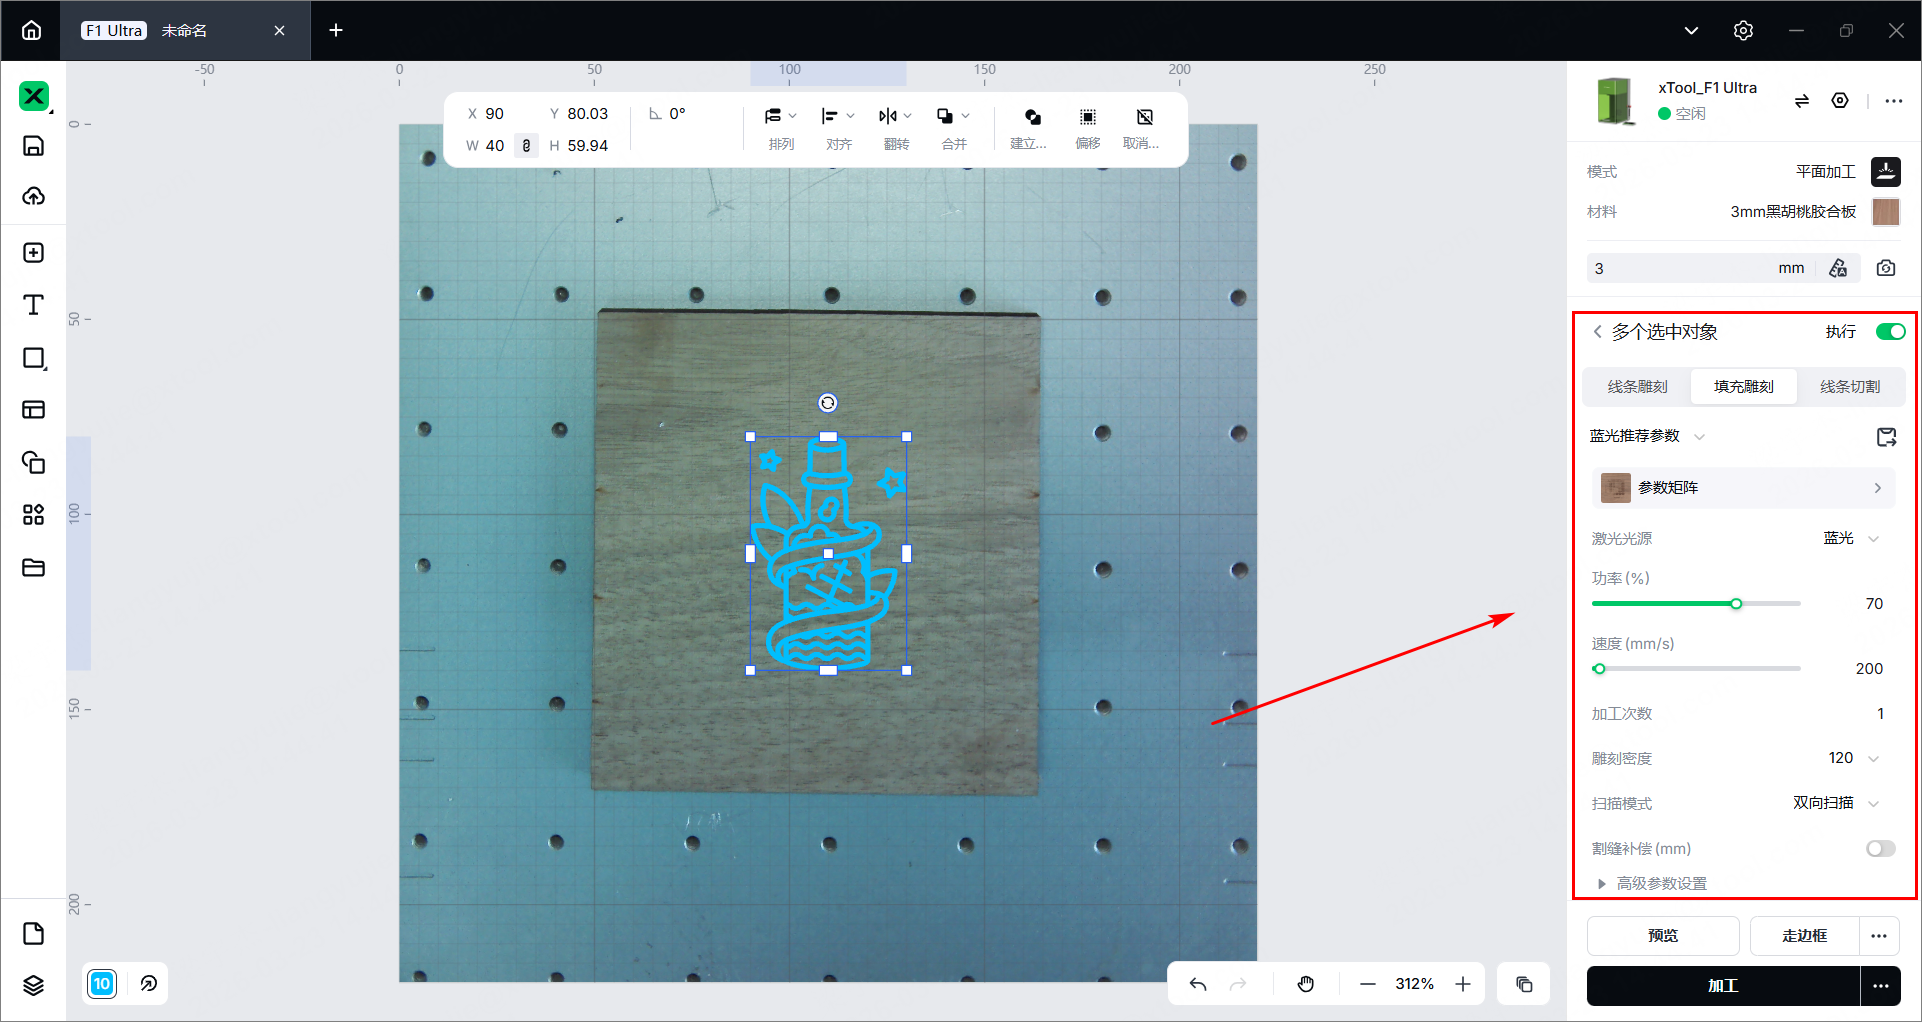Viewport: 1922px width, 1022px height.
Task: Open the 激光光源 laser source dropdown
Action: (1851, 538)
